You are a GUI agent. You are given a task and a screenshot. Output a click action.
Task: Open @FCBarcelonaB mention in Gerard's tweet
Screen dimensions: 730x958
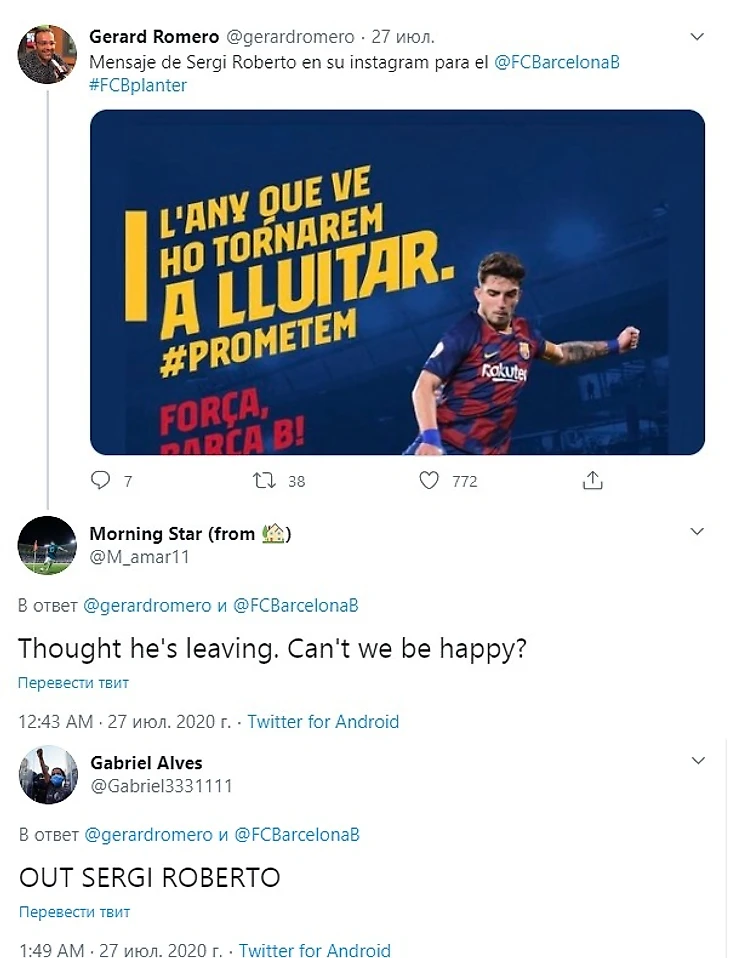(x=557, y=62)
